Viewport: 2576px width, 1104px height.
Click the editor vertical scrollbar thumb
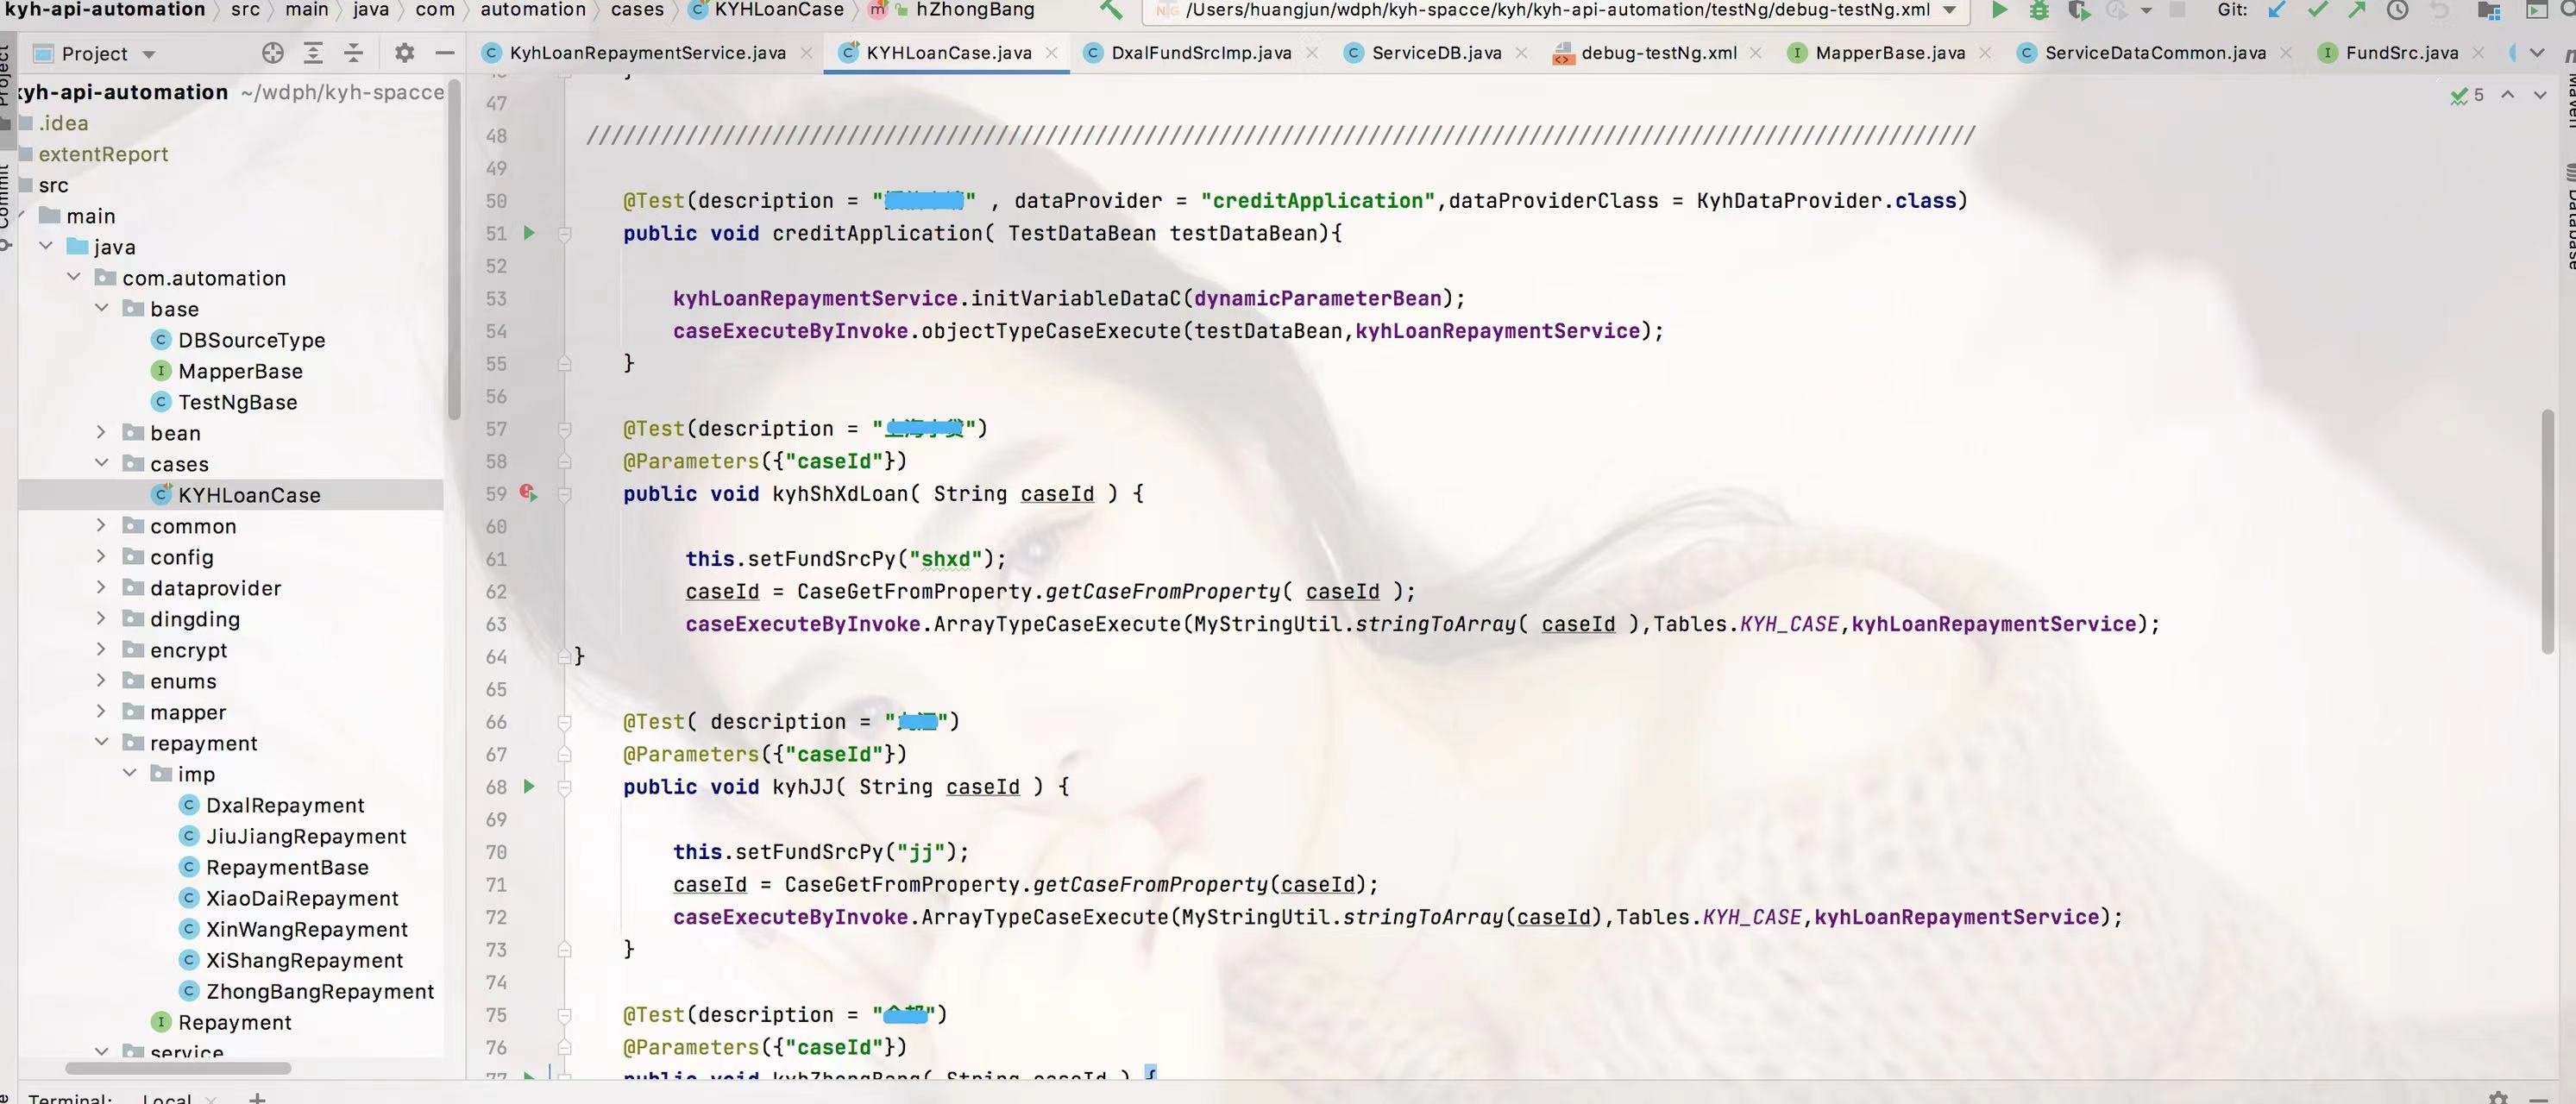coord(2547,531)
